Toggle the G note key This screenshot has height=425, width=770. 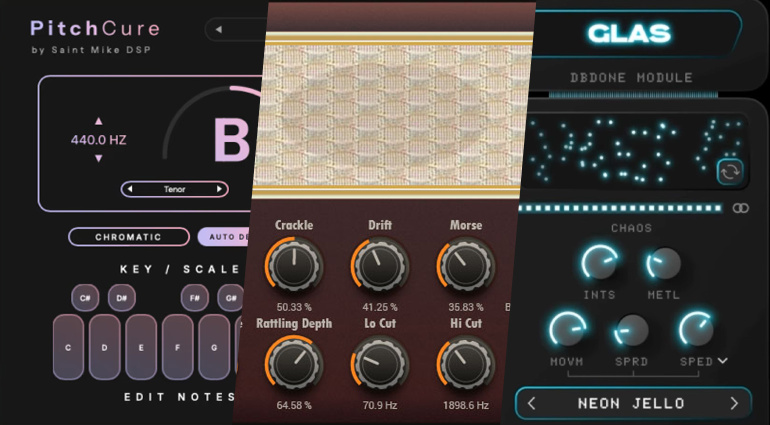tap(214, 347)
